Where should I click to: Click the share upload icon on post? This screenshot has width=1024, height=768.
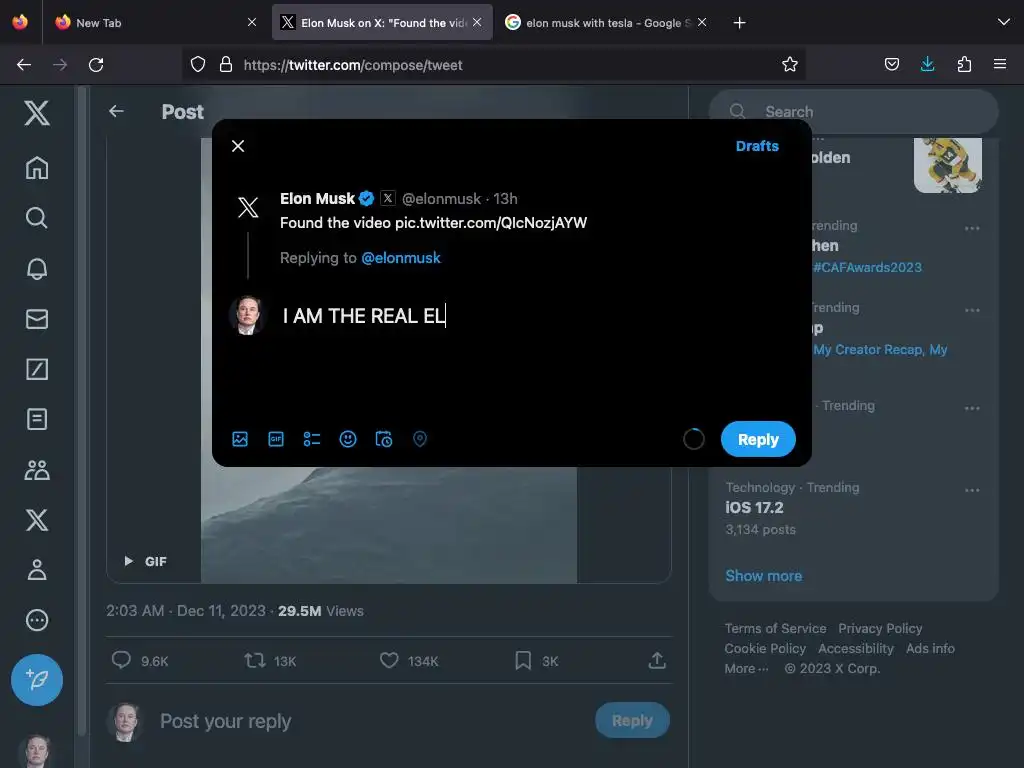[657, 660]
